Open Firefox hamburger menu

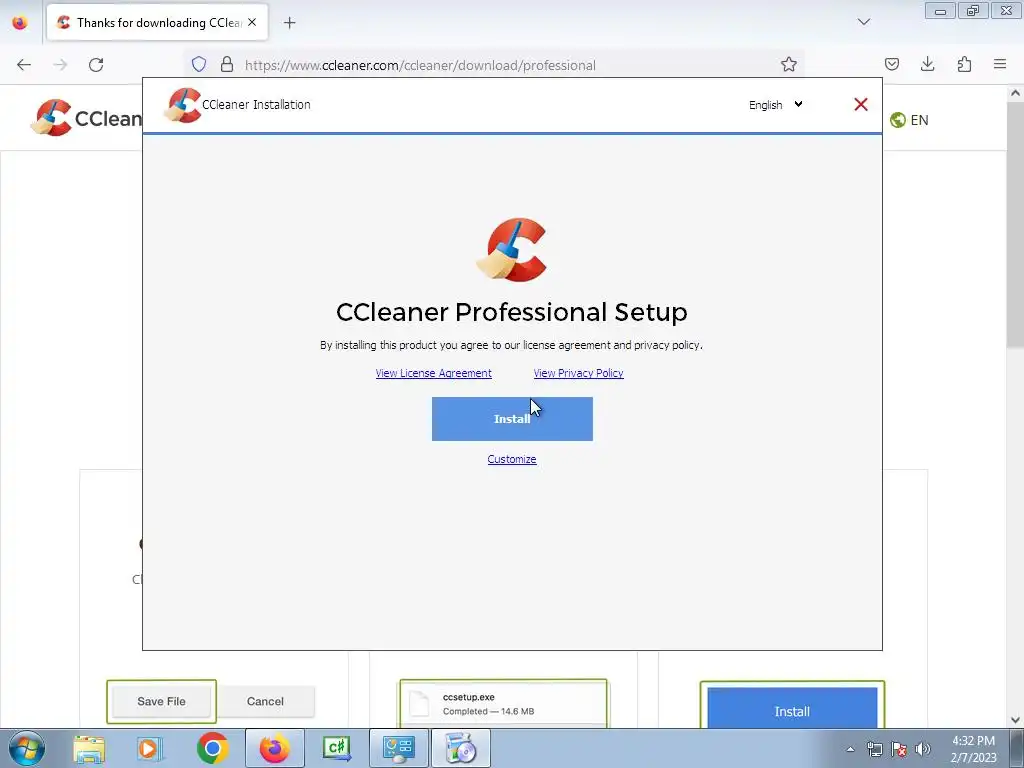[x=1000, y=64]
